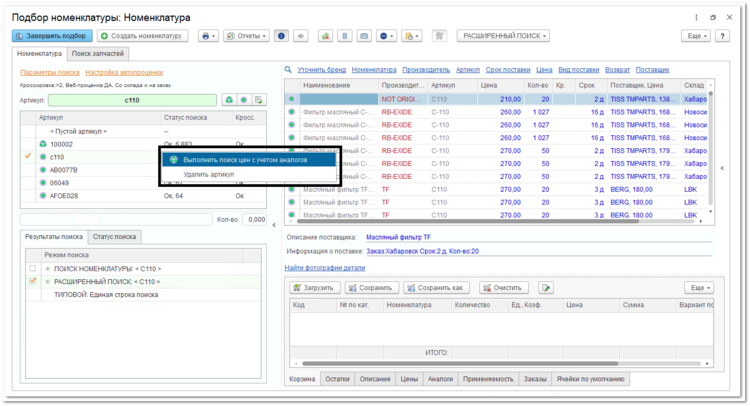750x406 pixels.
Task: Open Настройка автопроценки link
Action: 124,72
